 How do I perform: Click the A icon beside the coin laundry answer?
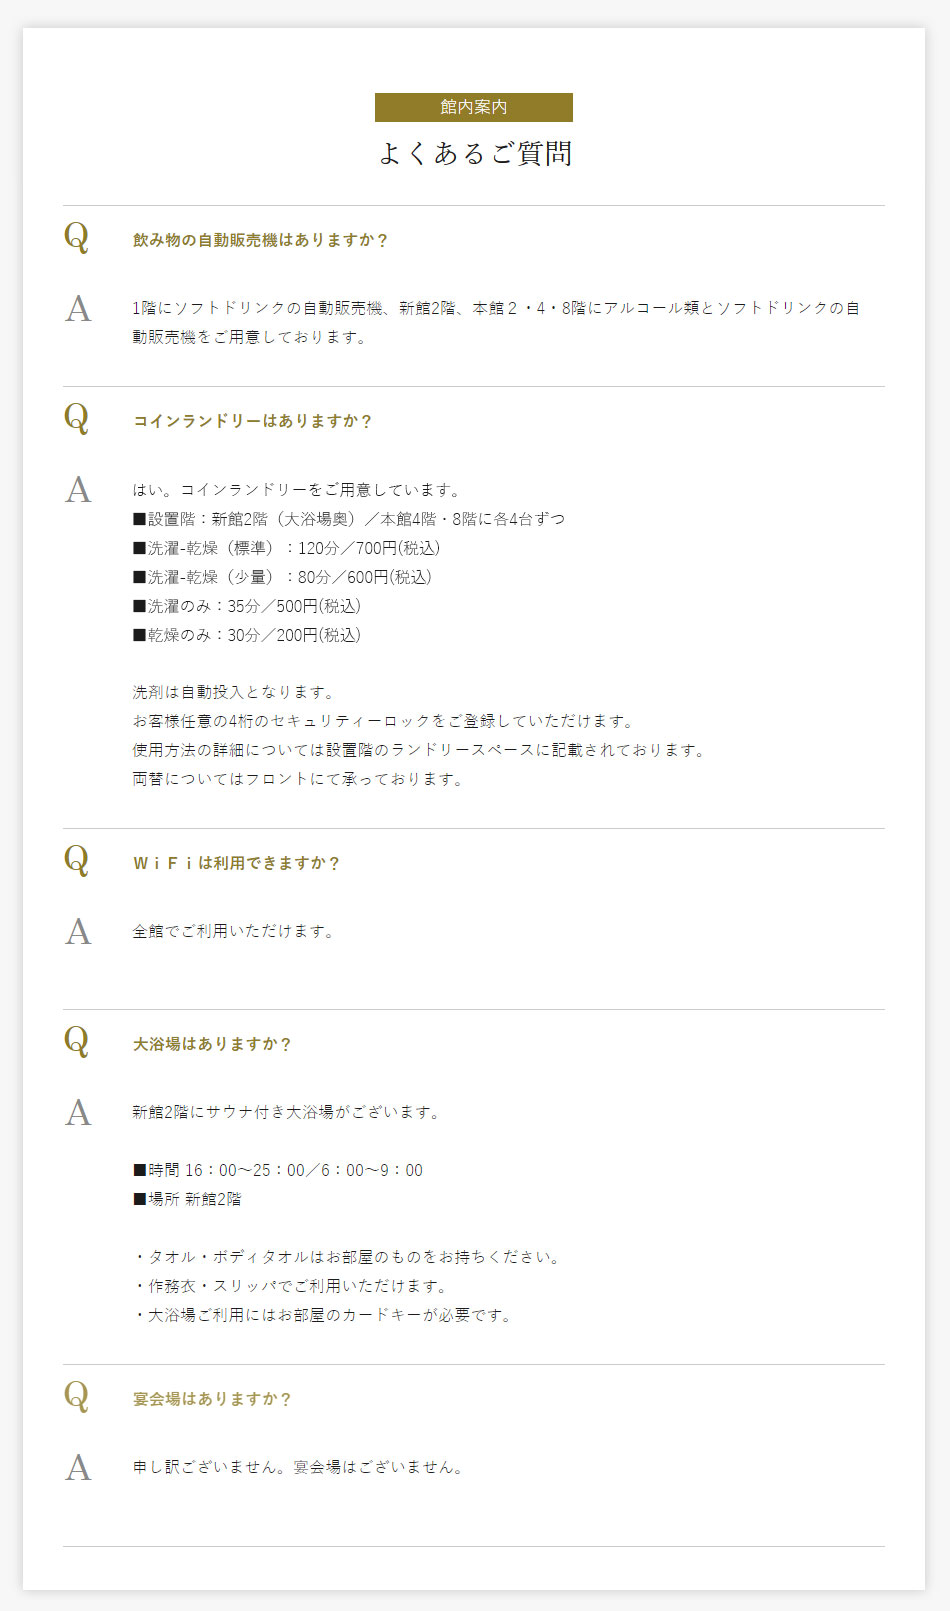pos(78,490)
